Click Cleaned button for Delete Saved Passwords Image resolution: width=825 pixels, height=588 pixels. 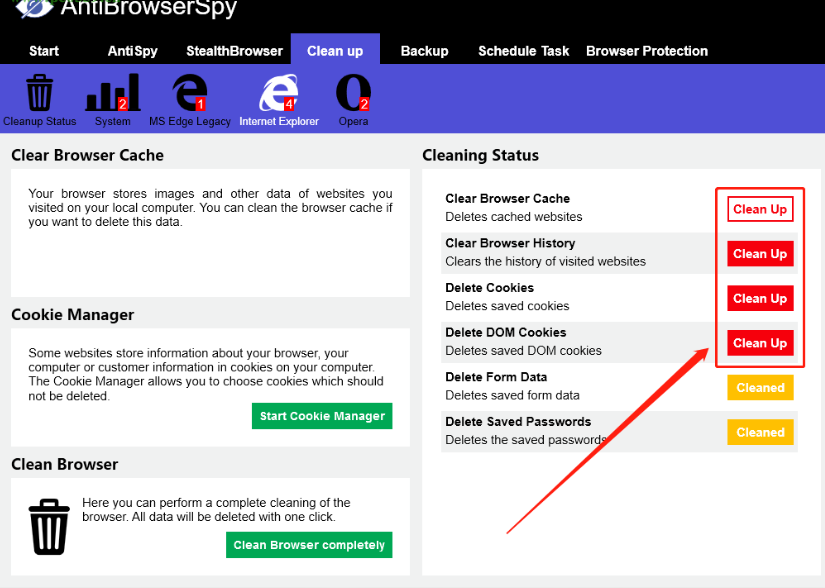click(x=760, y=432)
